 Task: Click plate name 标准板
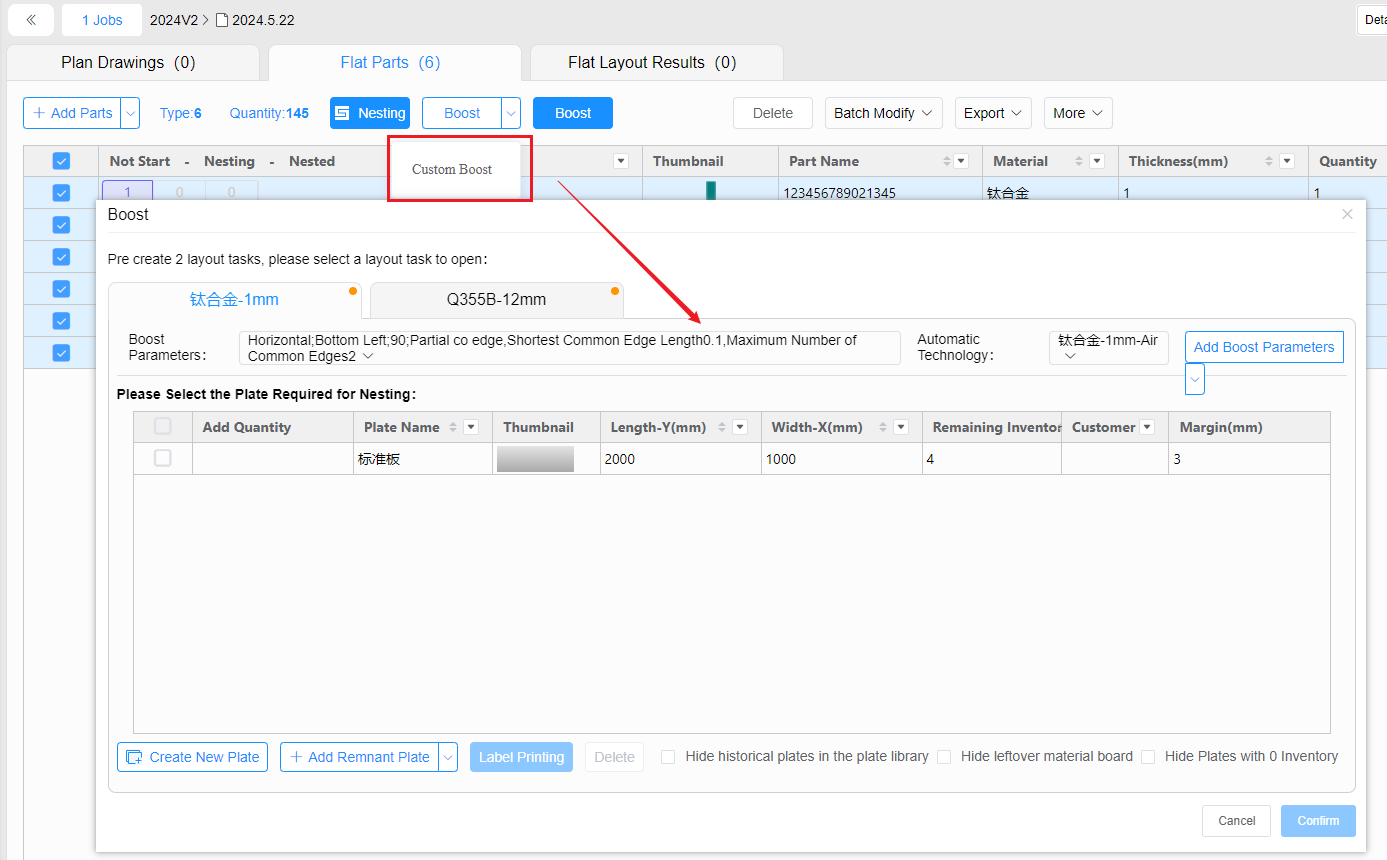point(379,459)
